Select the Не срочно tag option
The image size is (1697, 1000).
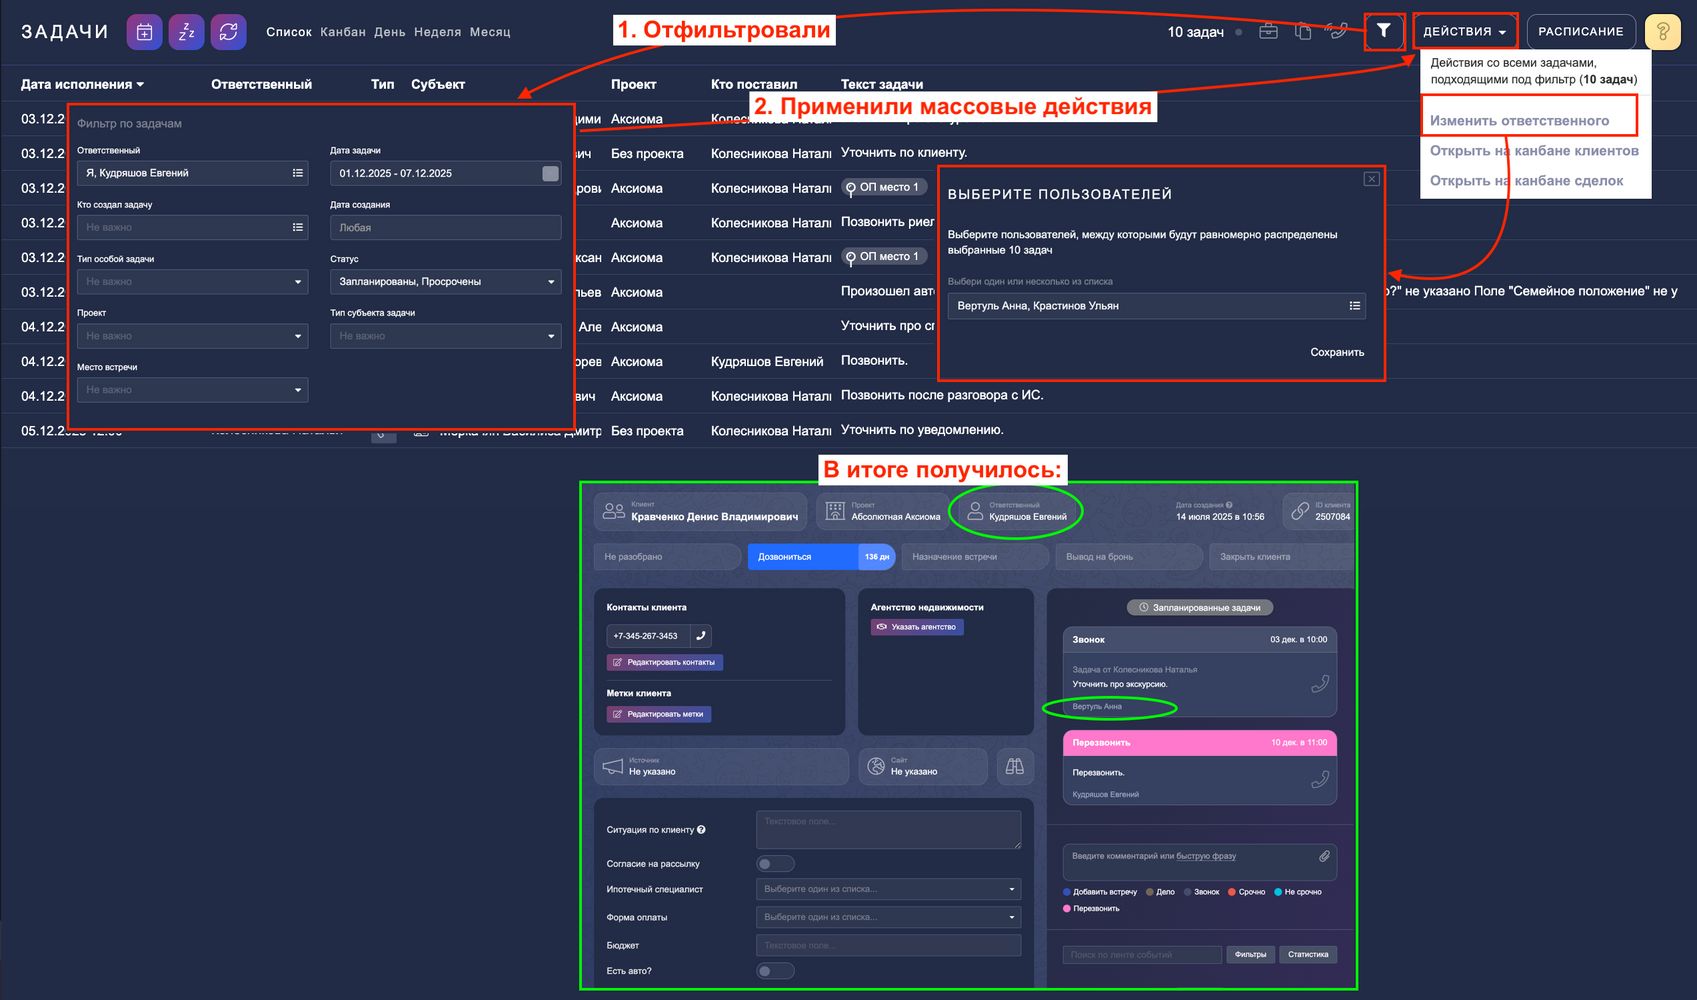click(x=1298, y=892)
